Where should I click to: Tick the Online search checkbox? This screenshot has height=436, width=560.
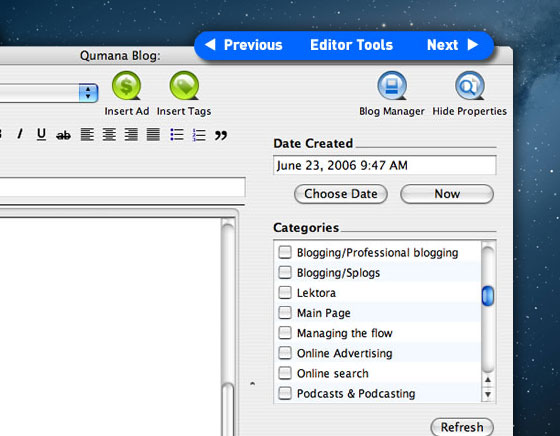(285, 373)
